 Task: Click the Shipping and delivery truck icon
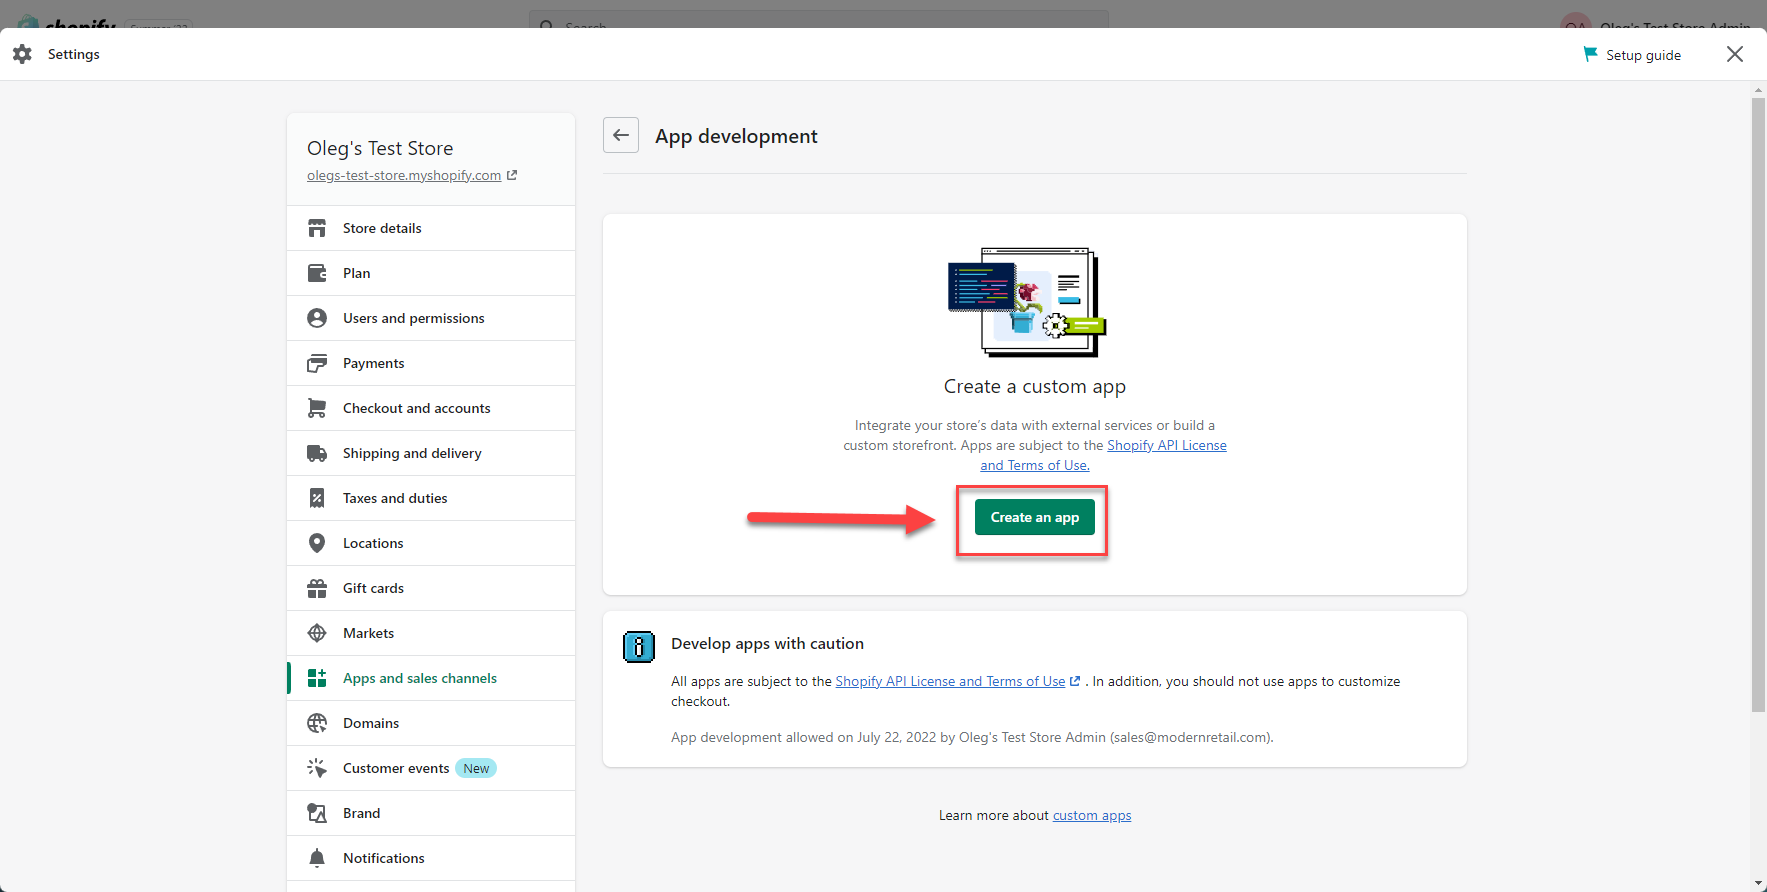(317, 453)
